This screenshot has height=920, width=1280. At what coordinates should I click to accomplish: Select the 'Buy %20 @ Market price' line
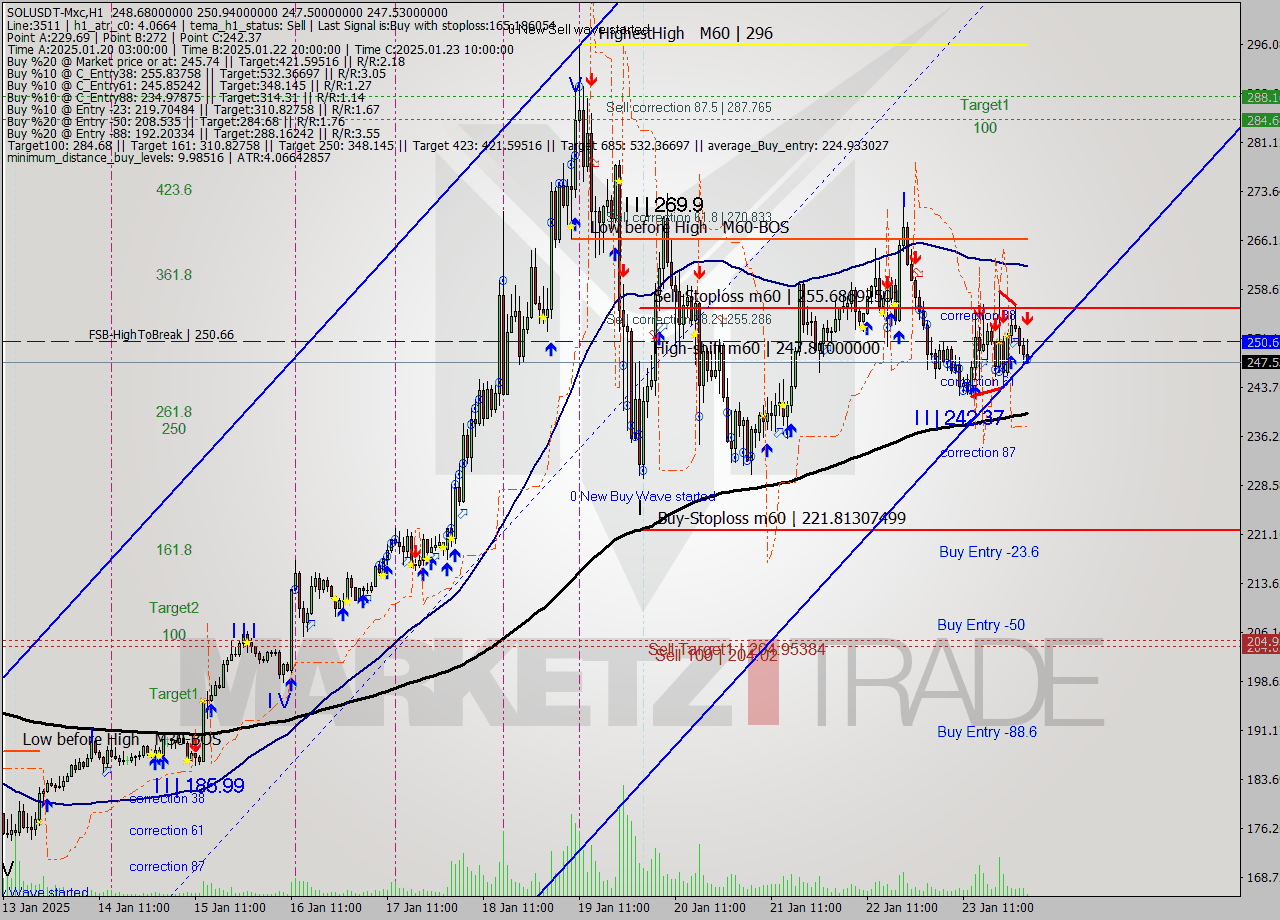pos(205,61)
